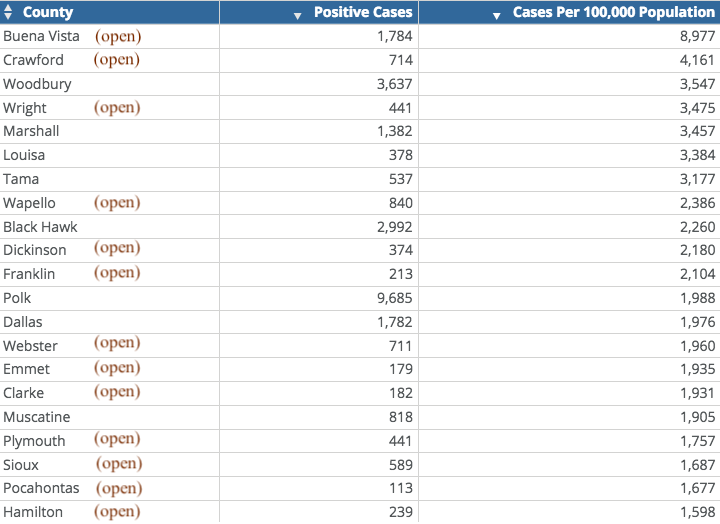Select the Polk county row

click(360, 298)
